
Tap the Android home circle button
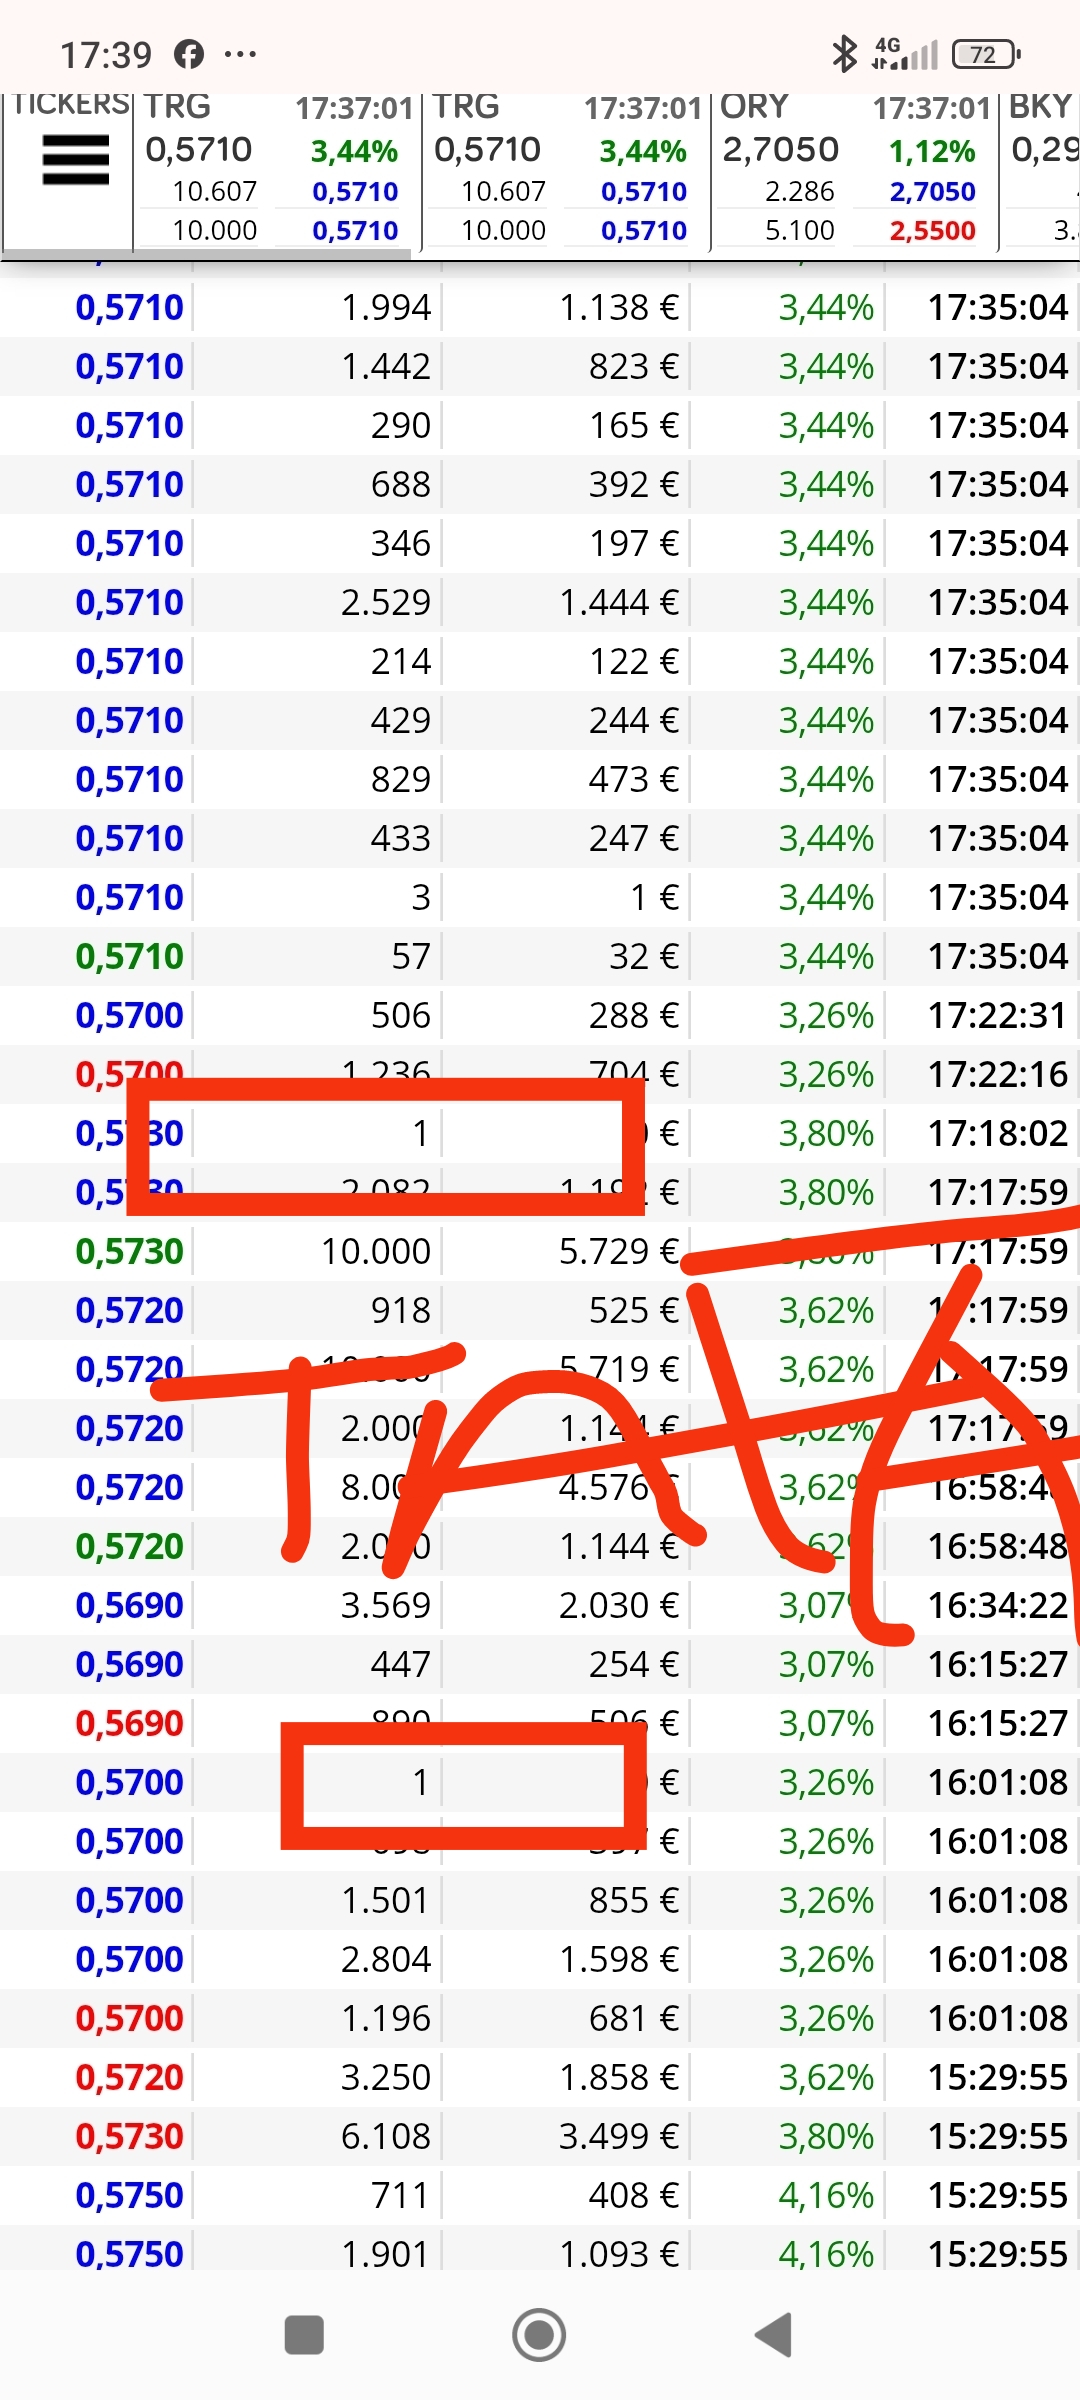(539, 2335)
